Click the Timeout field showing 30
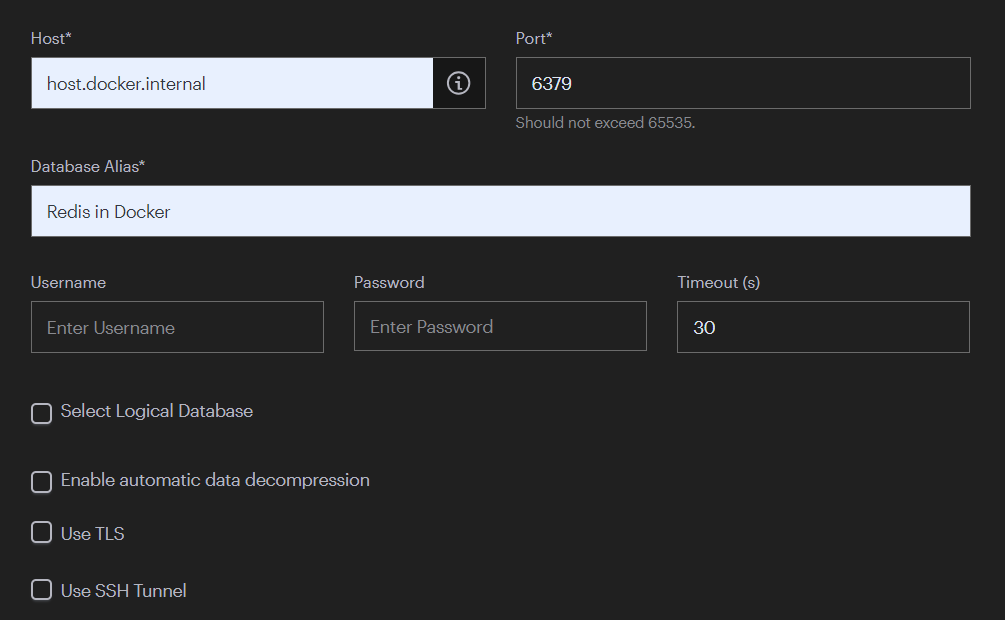The image size is (1005, 620). click(x=822, y=326)
